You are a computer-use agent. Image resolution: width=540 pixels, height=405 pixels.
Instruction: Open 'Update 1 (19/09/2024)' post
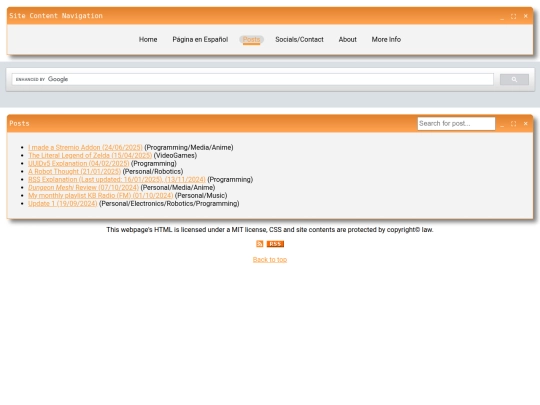coord(63,204)
